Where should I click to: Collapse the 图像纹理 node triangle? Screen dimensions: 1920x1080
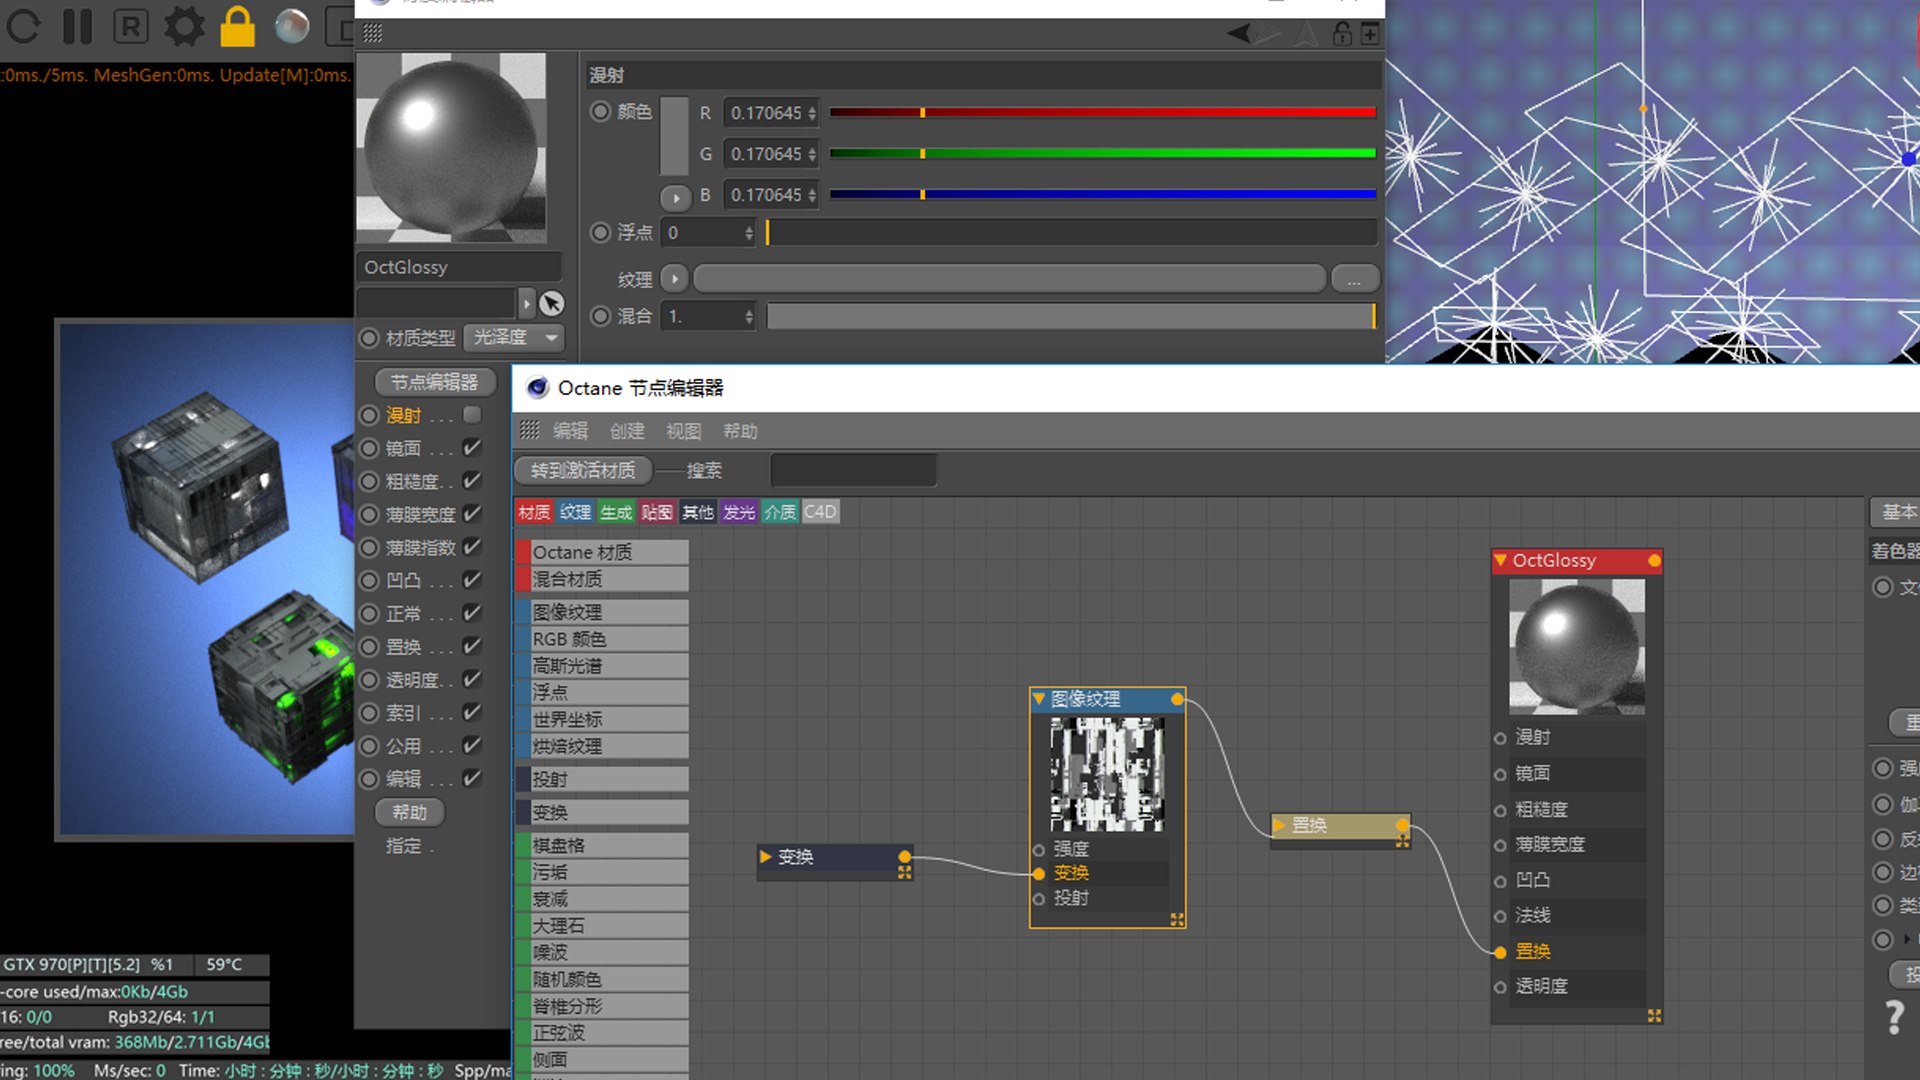coord(1039,699)
